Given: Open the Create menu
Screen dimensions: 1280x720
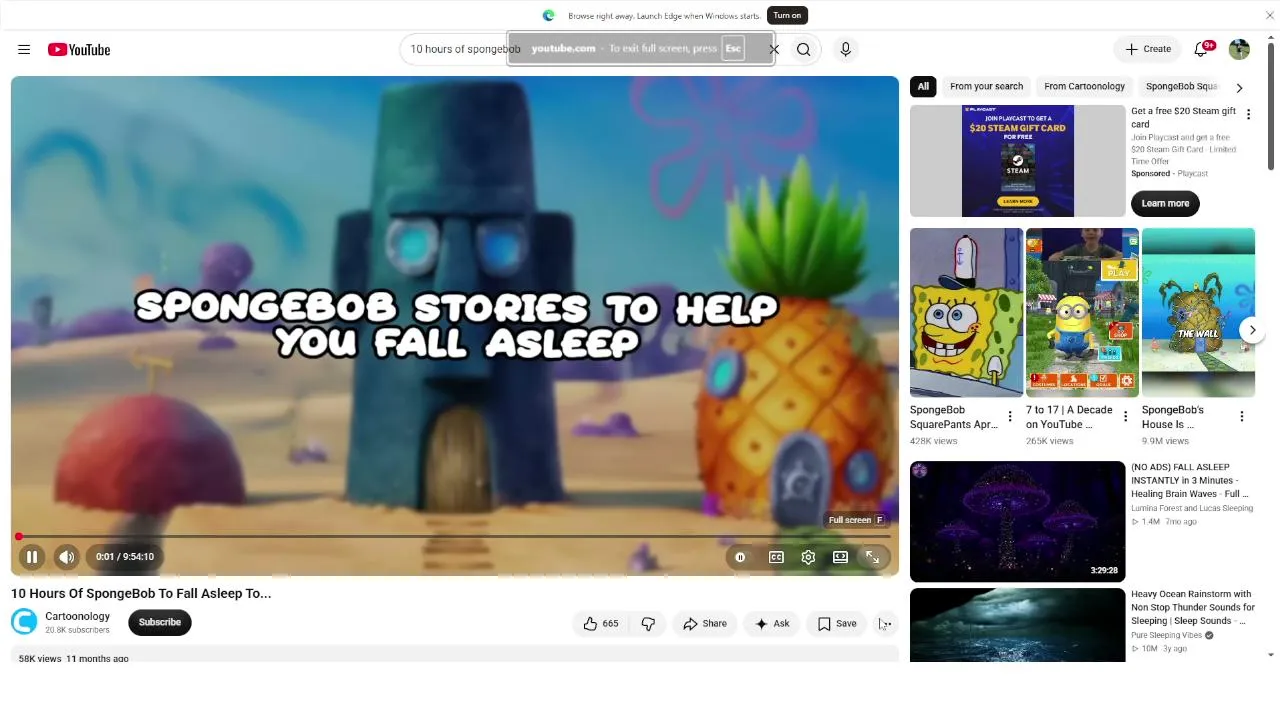Looking at the screenshot, I should pos(1147,49).
